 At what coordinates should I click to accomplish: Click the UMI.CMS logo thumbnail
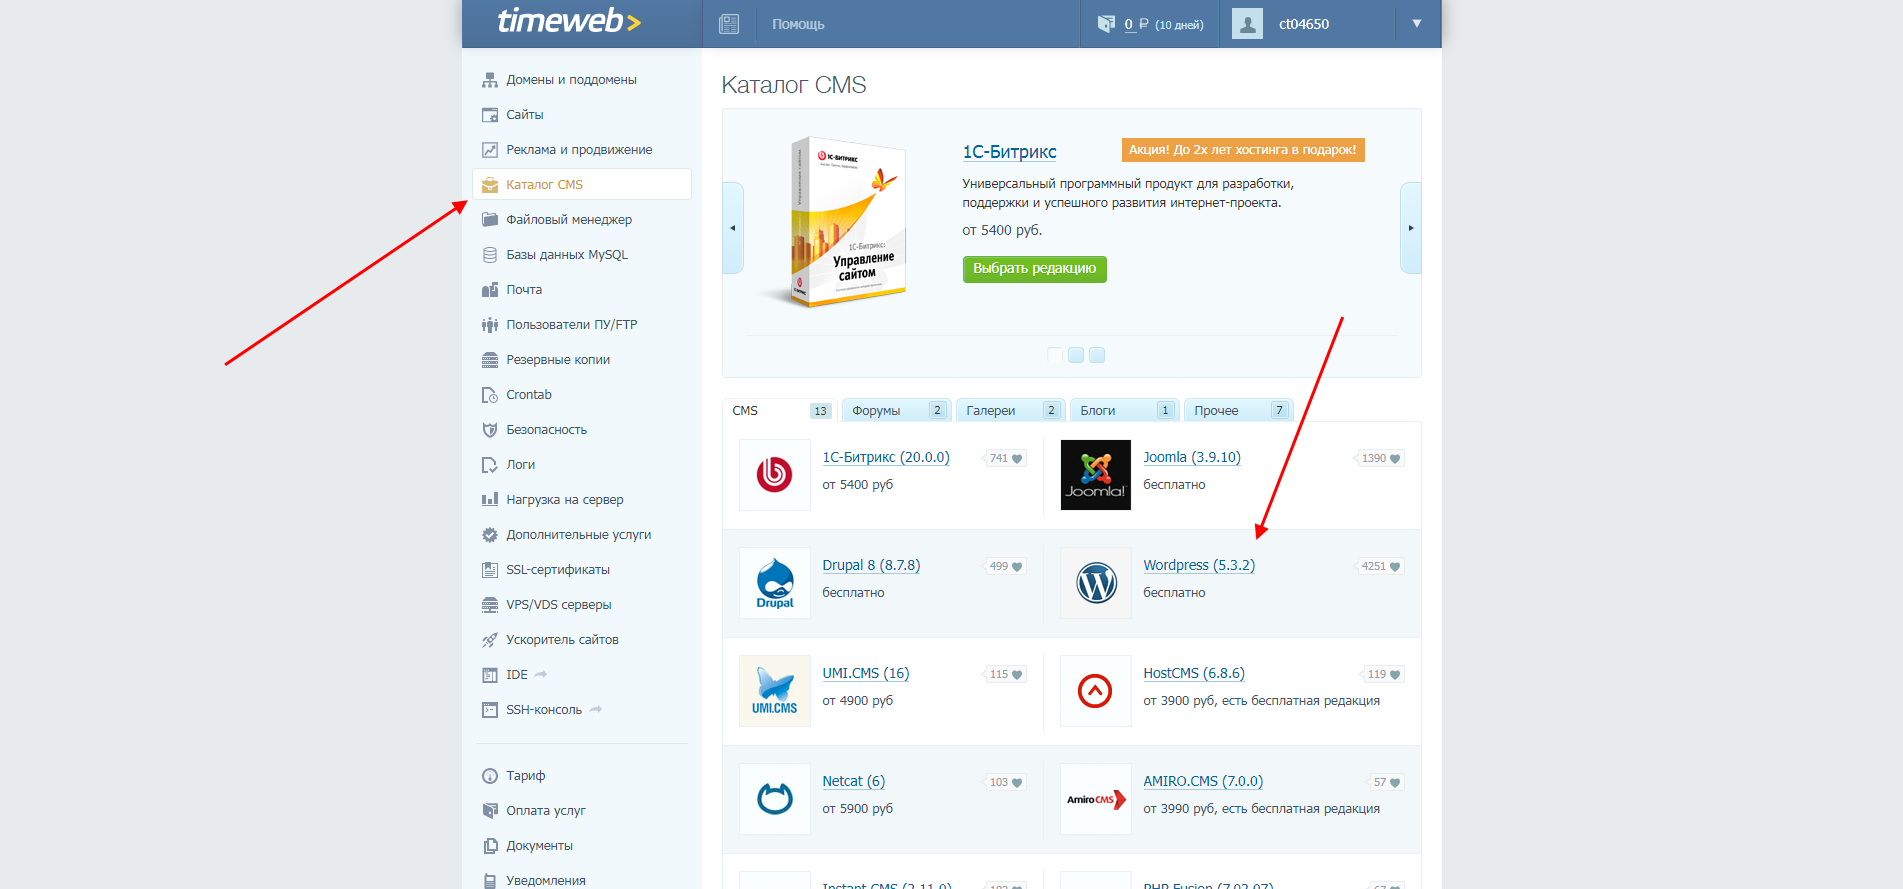click(775, 691)
